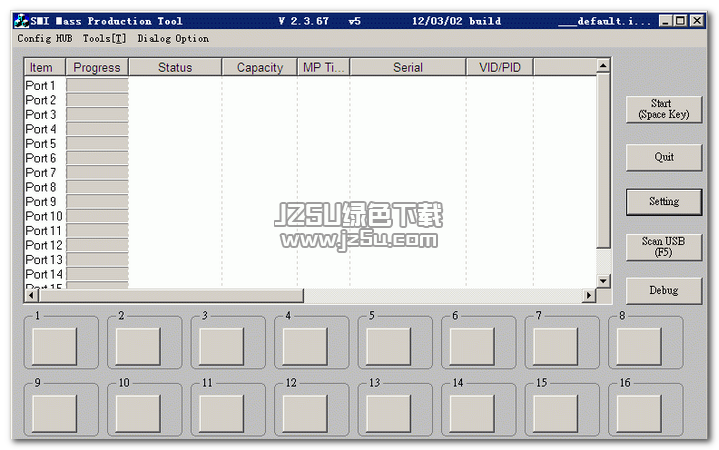Select the Port 1 row
The width and height of the screenshot is (719, 450).
(310, 85)
